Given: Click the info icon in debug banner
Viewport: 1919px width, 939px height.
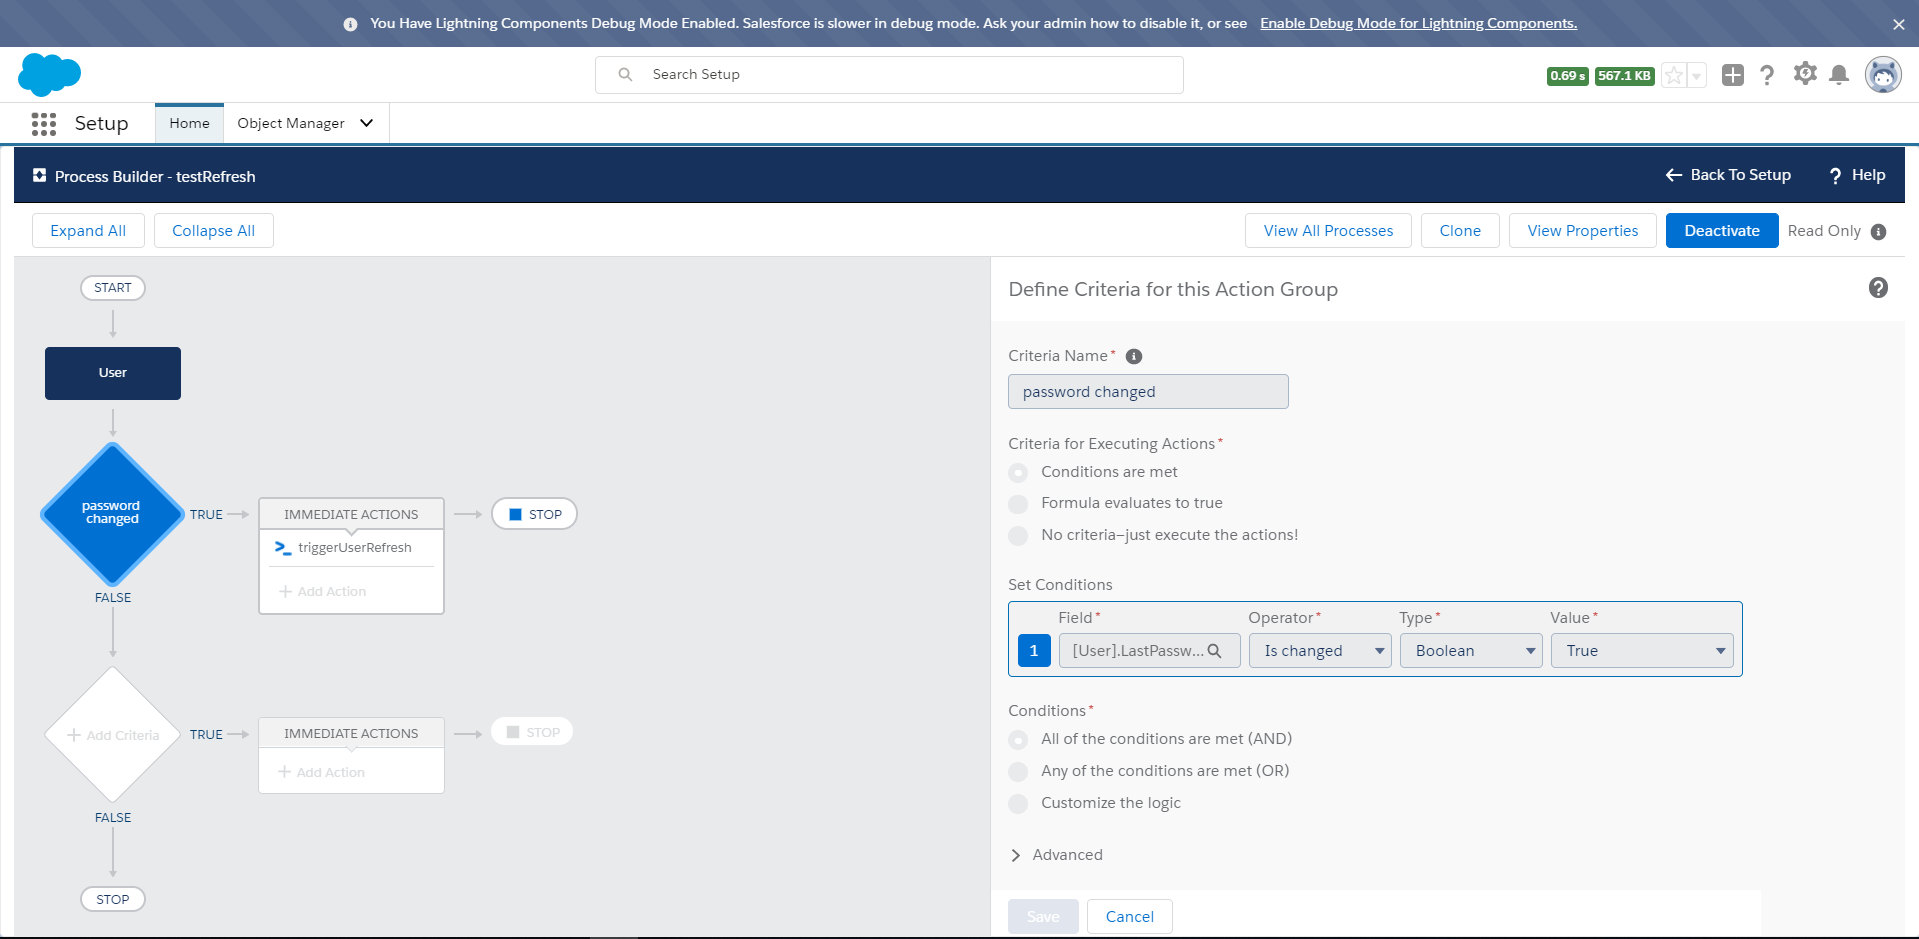Looking at the screenshot, I should (x=350, y=24).
